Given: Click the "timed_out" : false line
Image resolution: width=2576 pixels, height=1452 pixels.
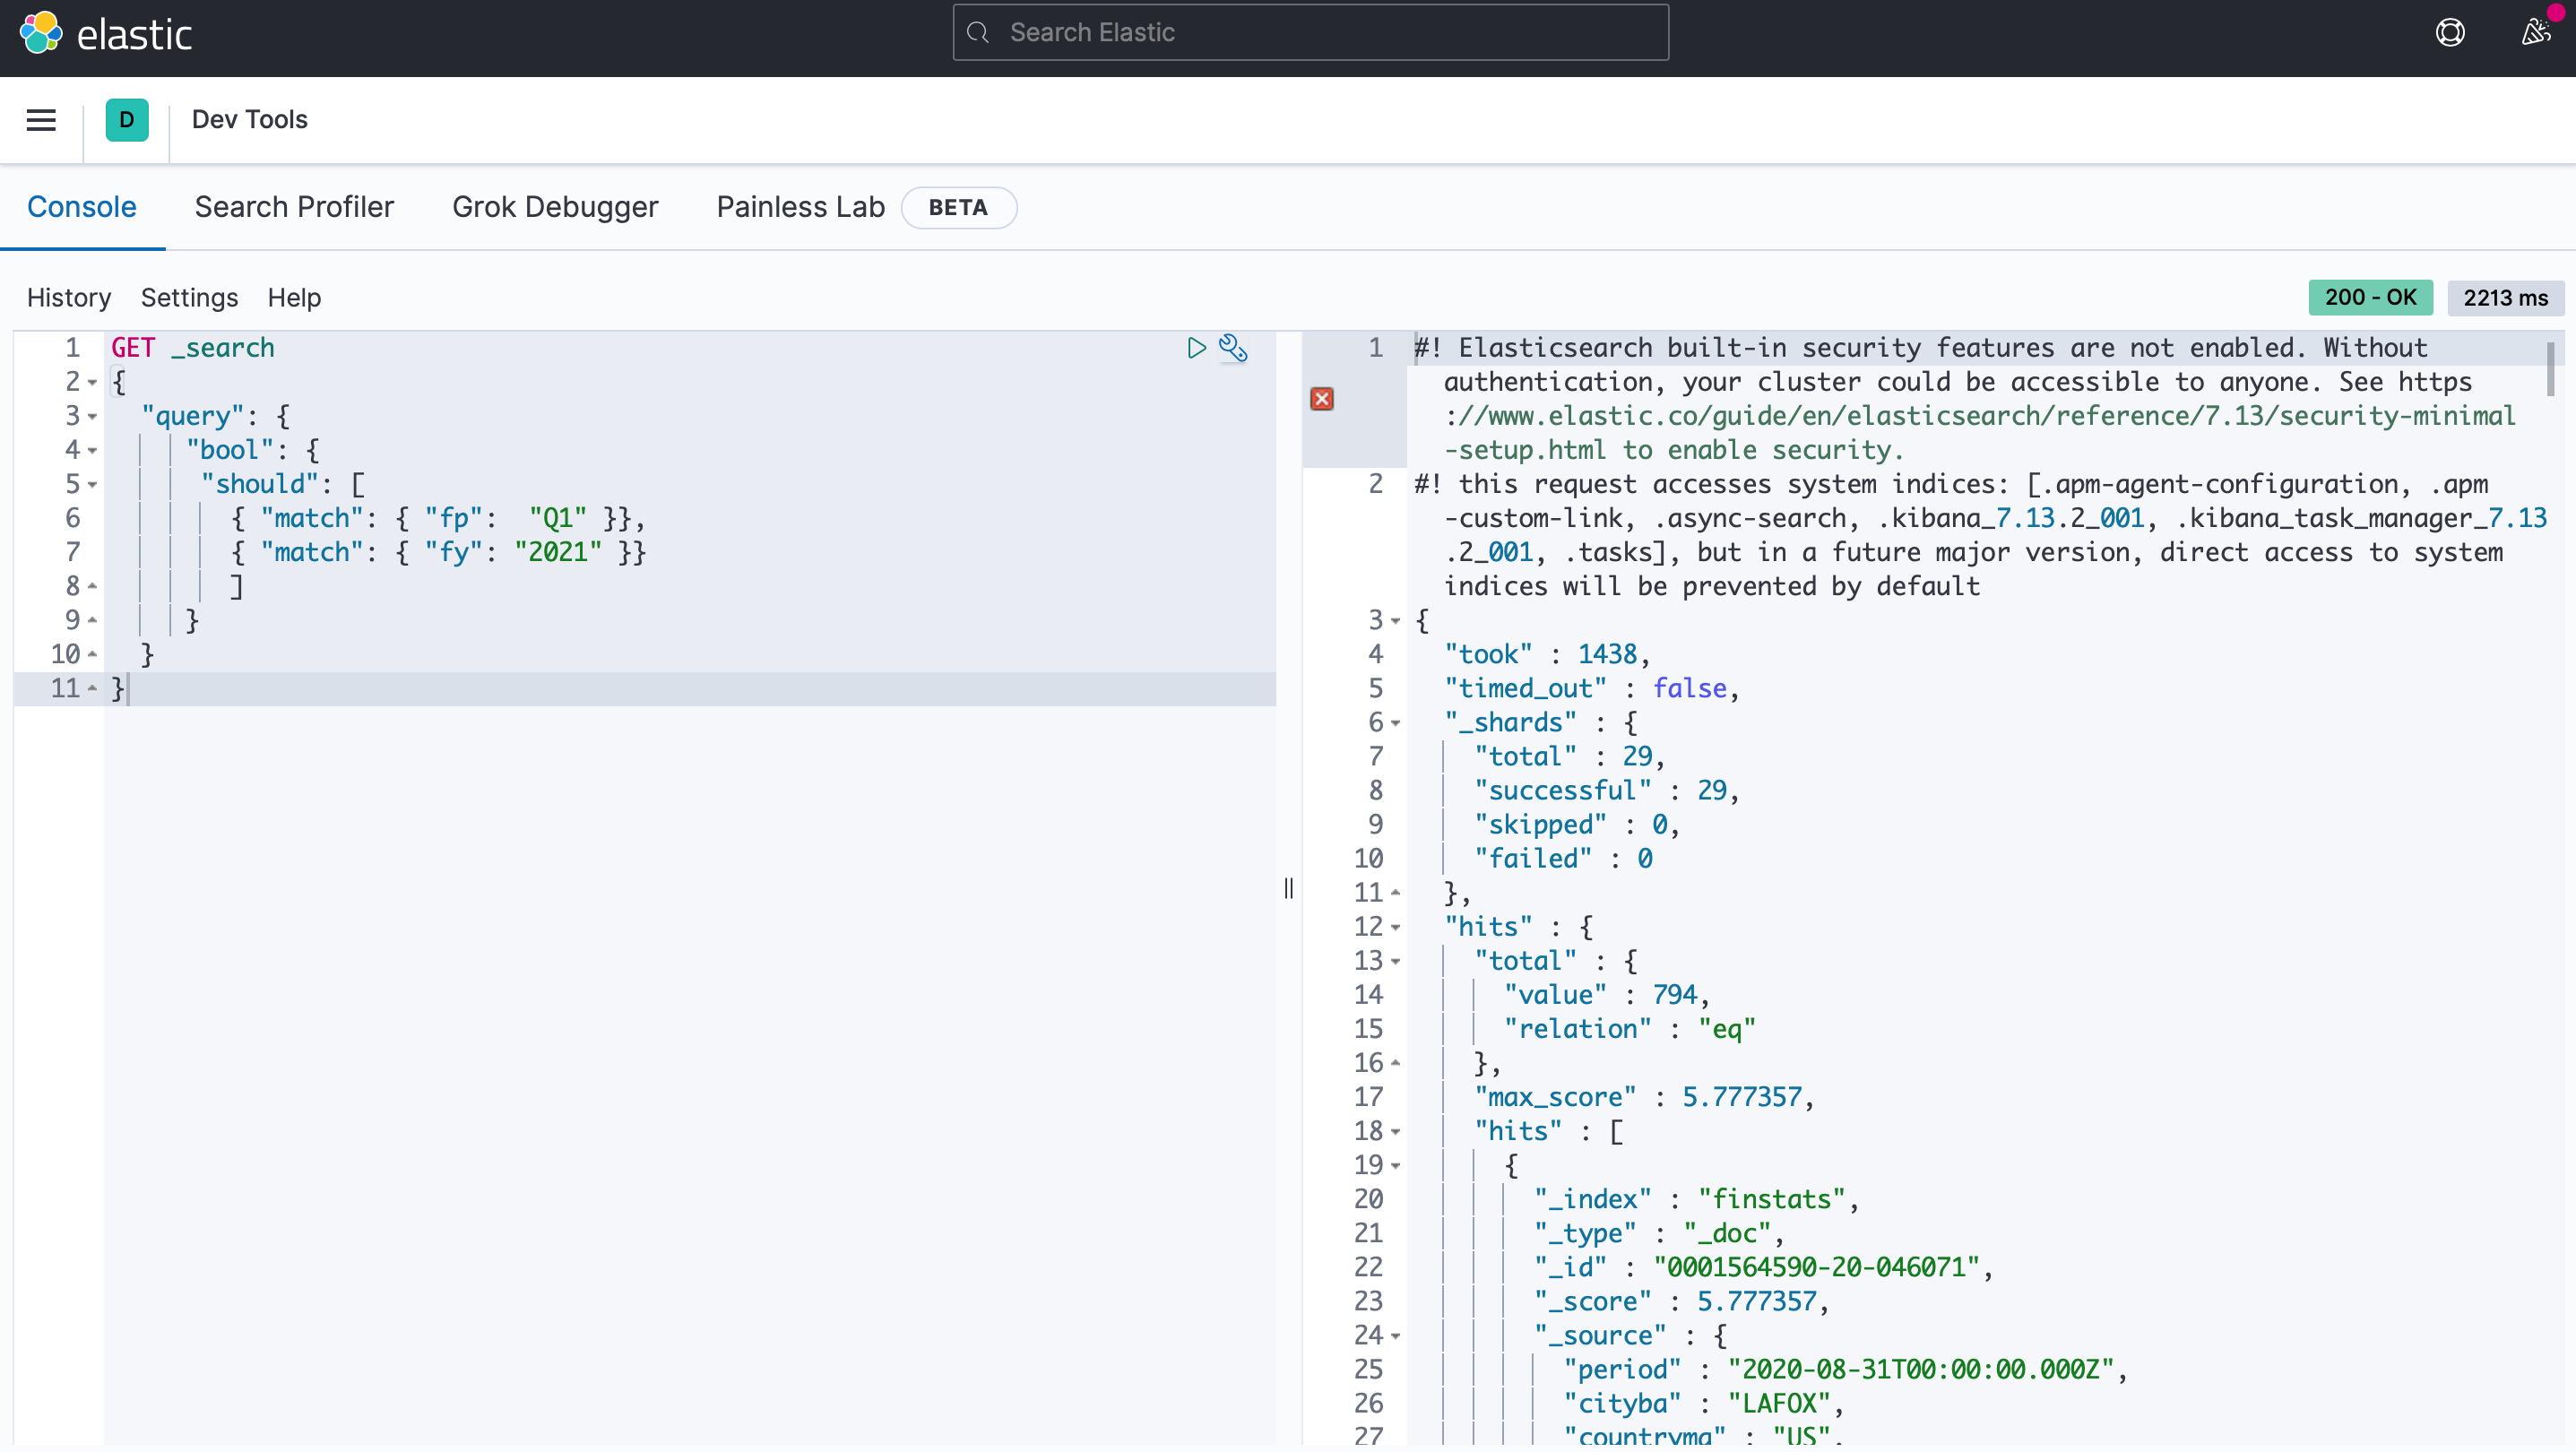Looking at the screenshot, I should coord(1591,688).
